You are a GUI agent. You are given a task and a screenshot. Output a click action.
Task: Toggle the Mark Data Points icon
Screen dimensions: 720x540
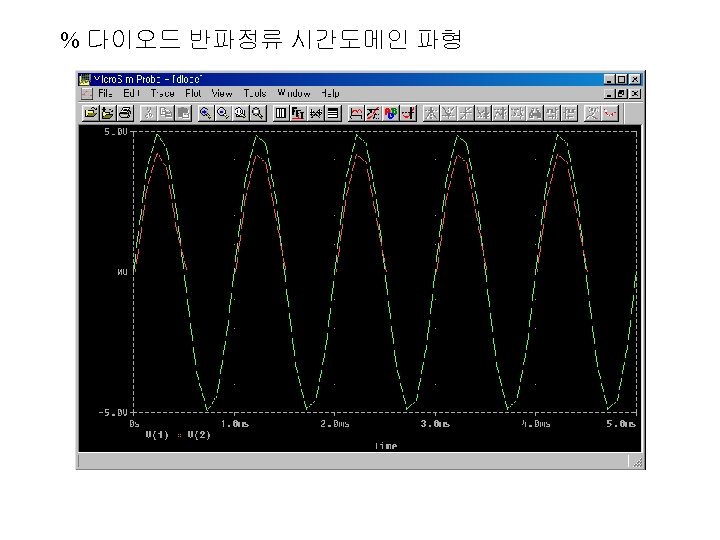click(x=609, y=113)
